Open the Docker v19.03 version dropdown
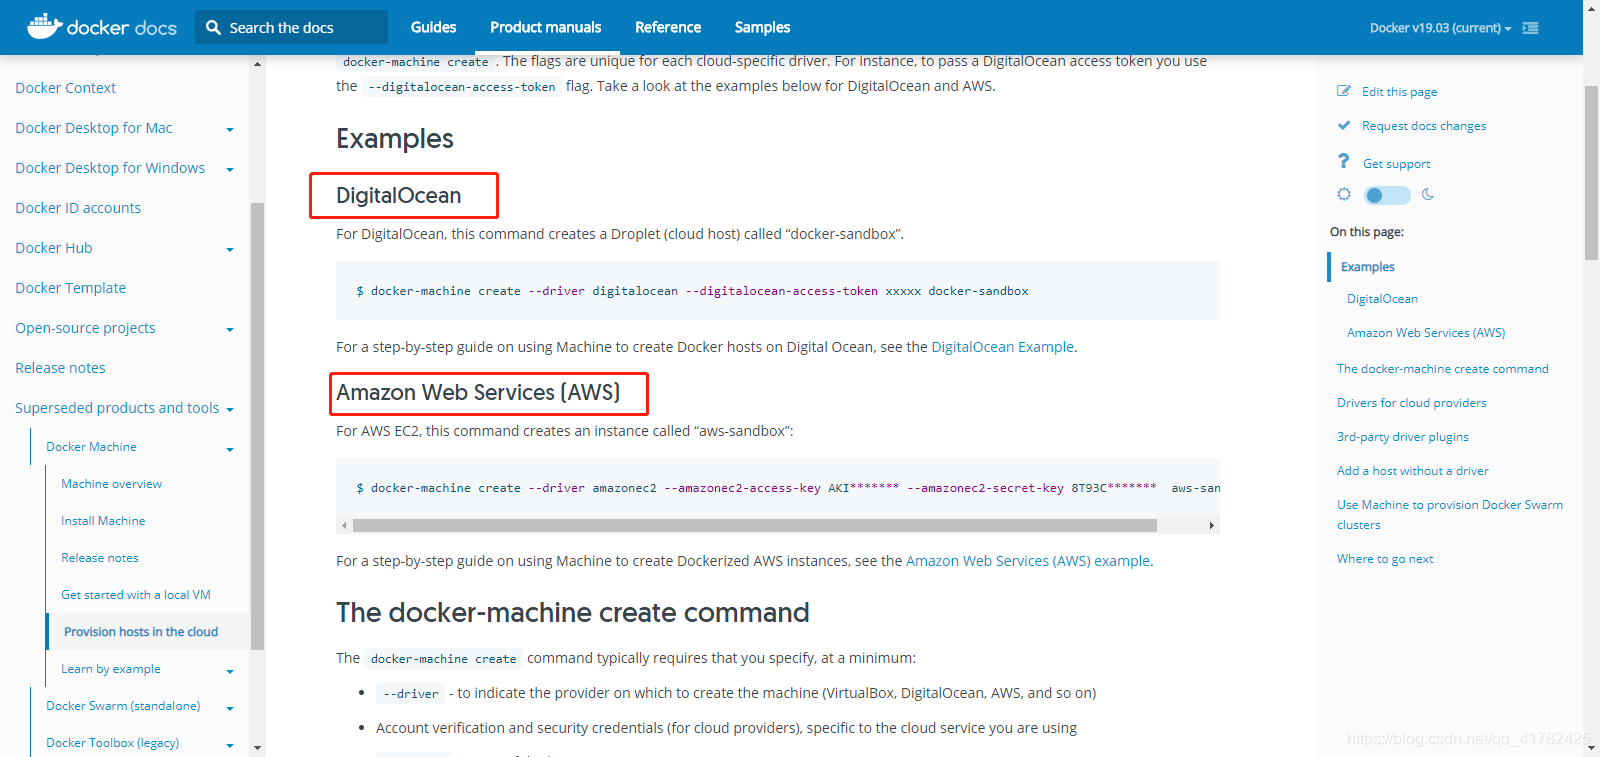 (1440, 28)
